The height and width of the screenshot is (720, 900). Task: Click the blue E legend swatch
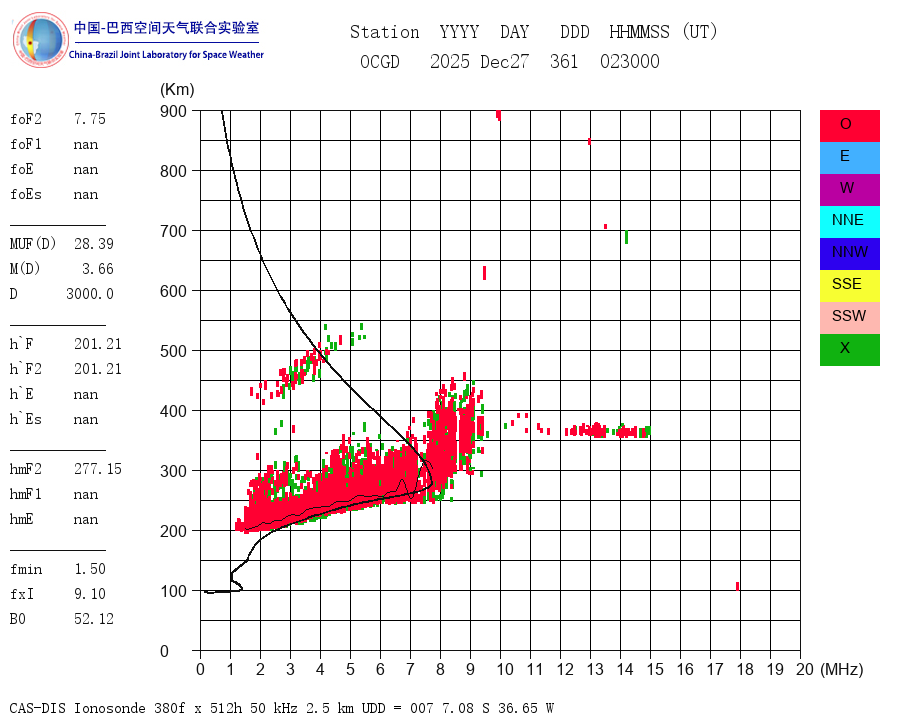click(849, 158)
